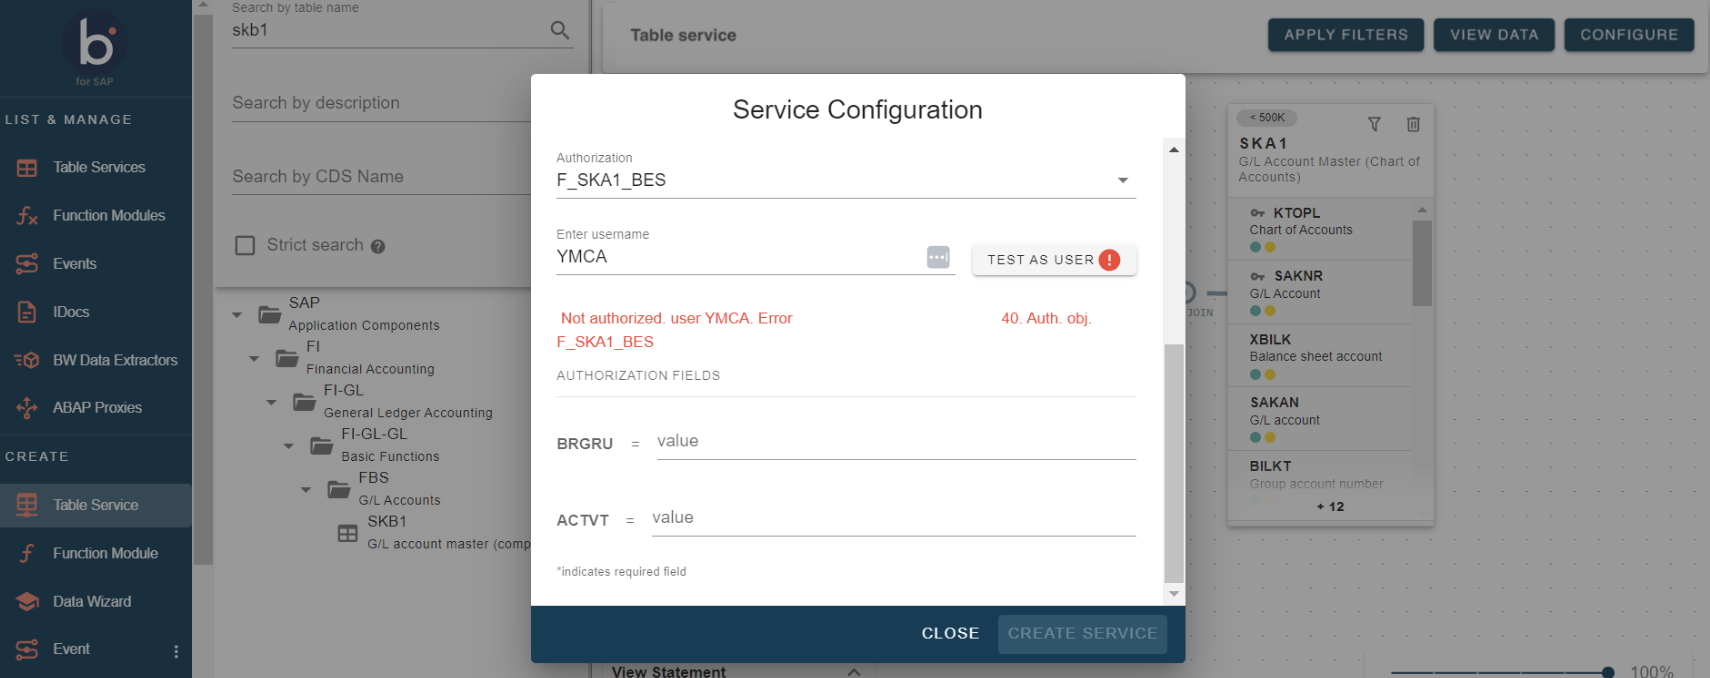
Task: Click the SKB1 table icon in tree
Action: (347, 533)
